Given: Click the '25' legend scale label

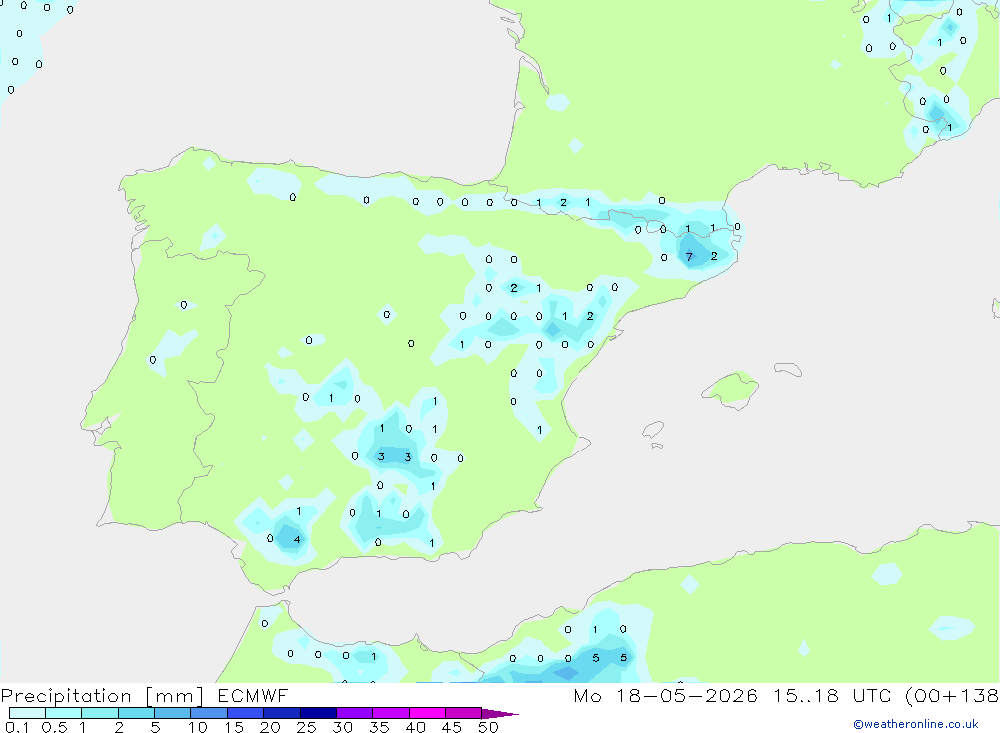Looking at the screenshot, I should coord(307,727).
